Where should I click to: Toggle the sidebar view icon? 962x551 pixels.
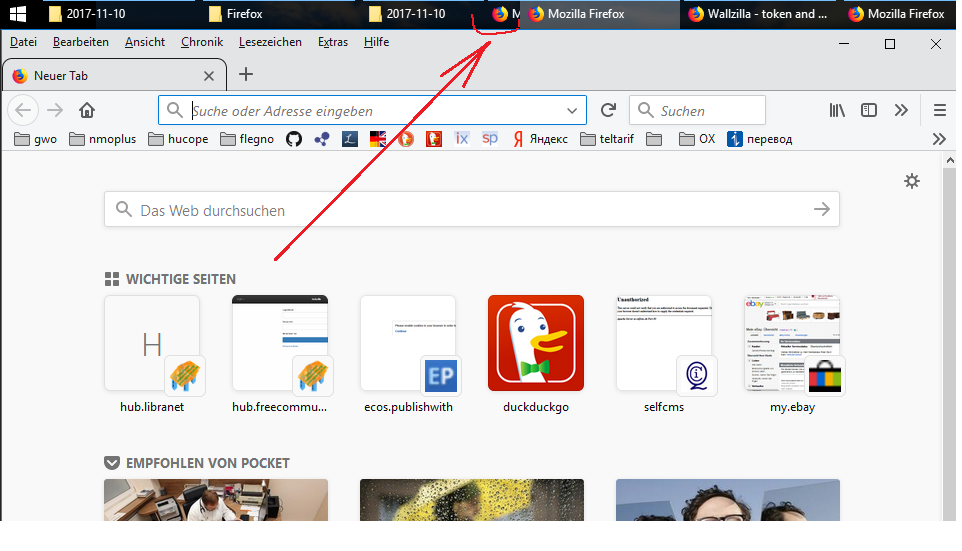click(x=869, y=111)
